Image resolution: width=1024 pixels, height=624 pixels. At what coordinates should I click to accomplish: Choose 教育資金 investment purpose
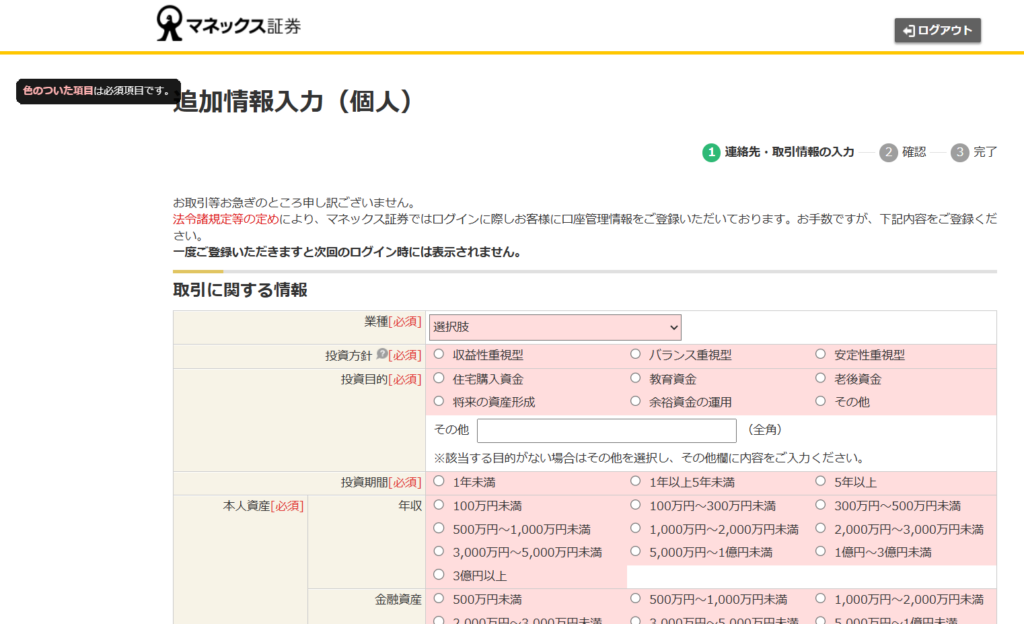(x=636, y=379)
